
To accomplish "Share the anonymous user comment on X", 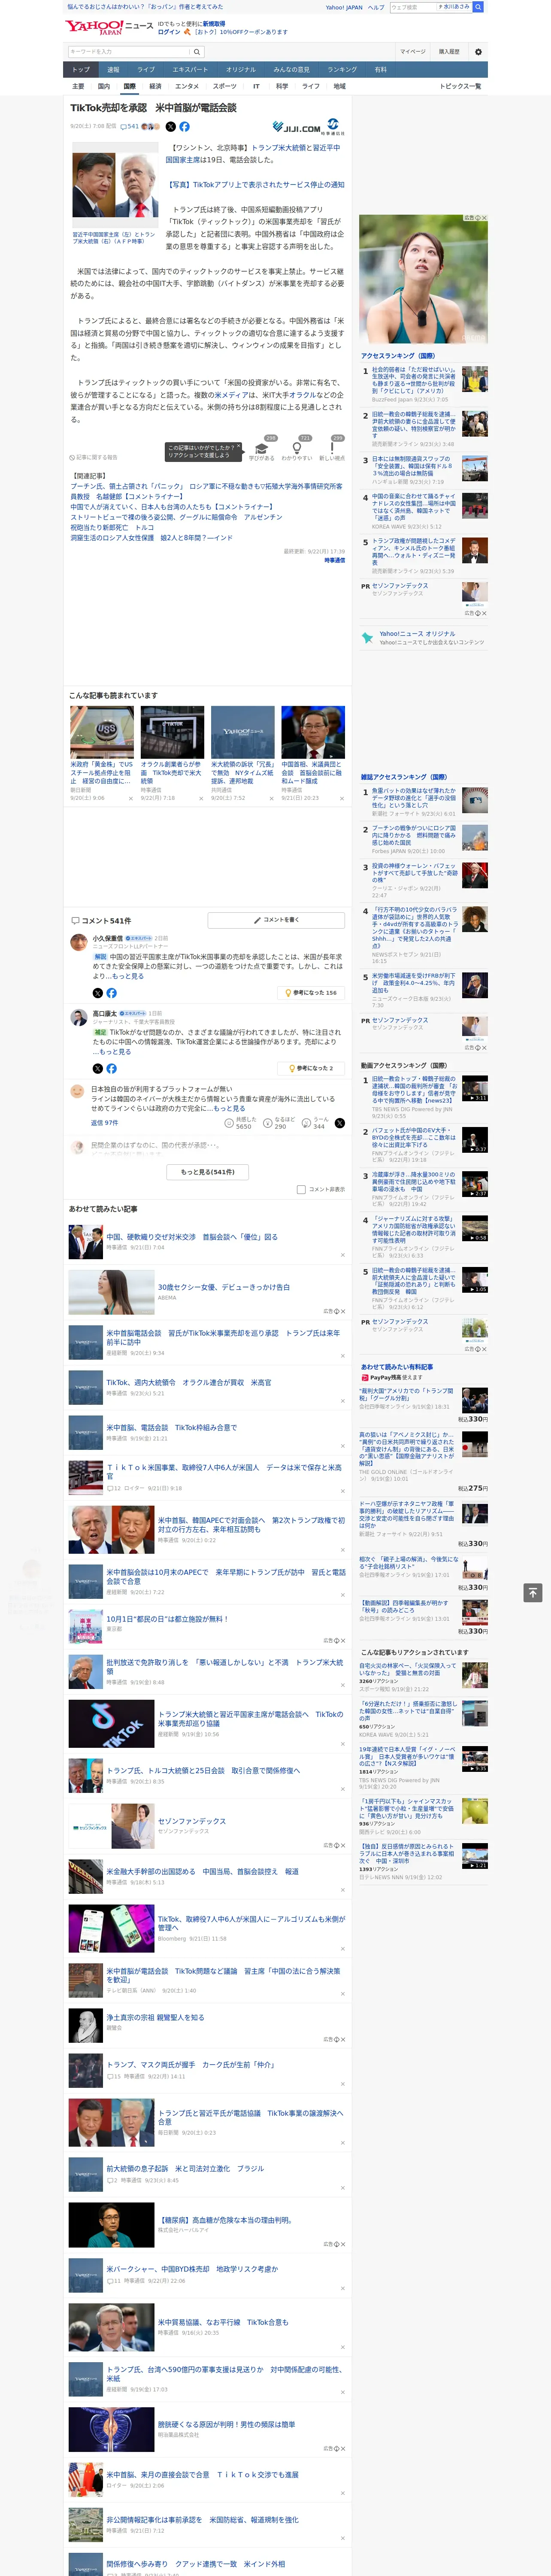I will (x=339, y=1123).
